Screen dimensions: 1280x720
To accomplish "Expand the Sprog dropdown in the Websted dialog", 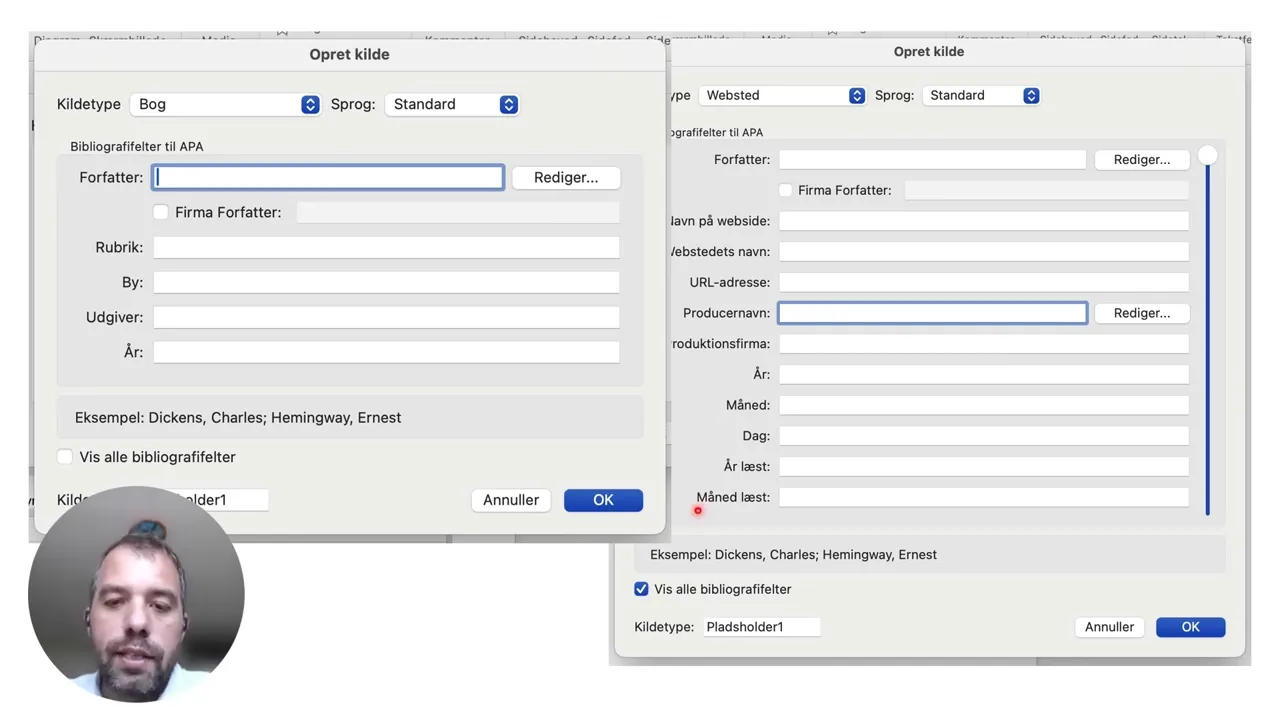I will [981, 95].
